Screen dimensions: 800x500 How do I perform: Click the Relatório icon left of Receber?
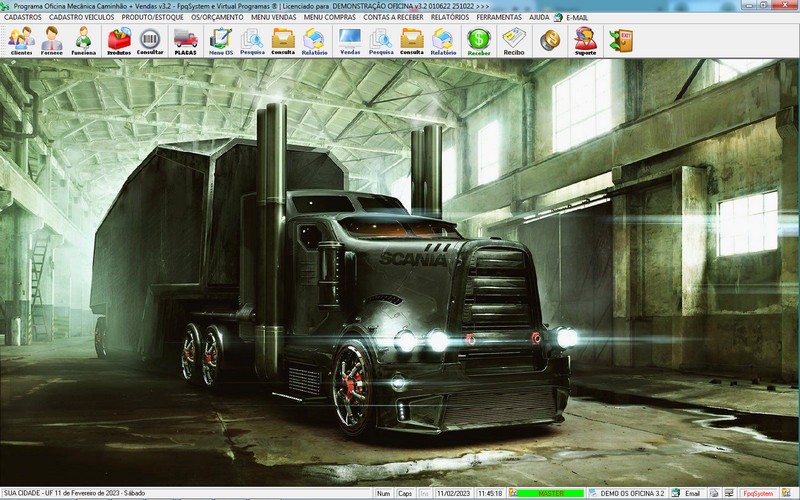coord(443,41)
